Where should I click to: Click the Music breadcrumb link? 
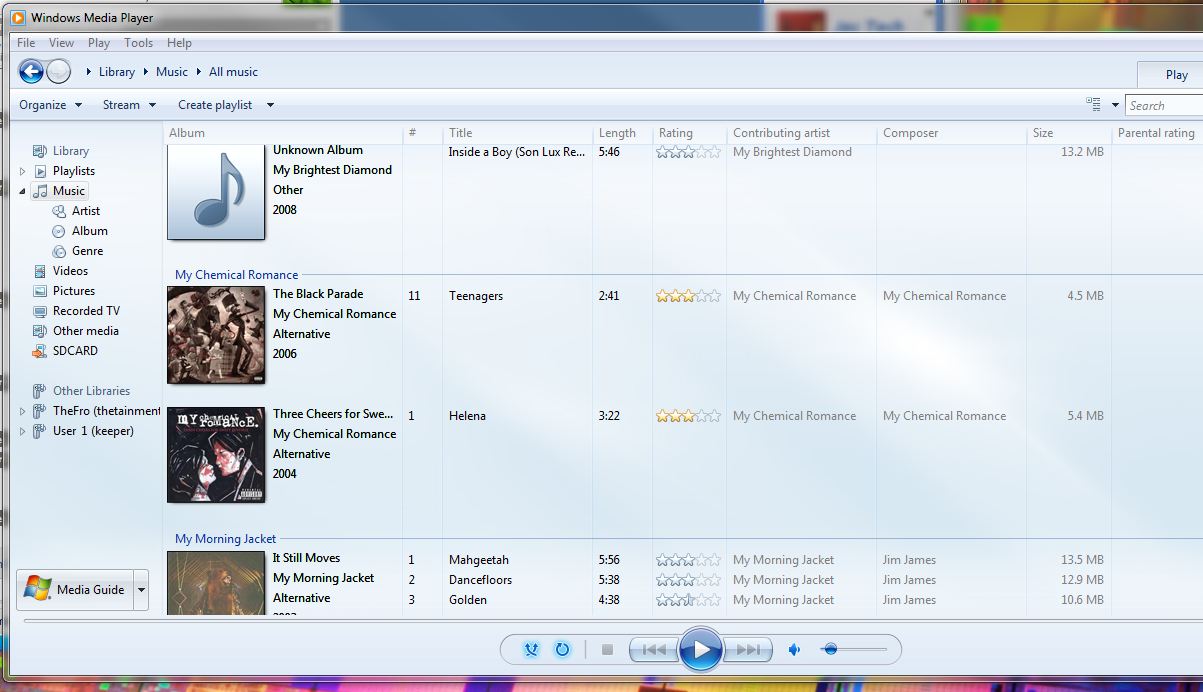pos(172,72)
